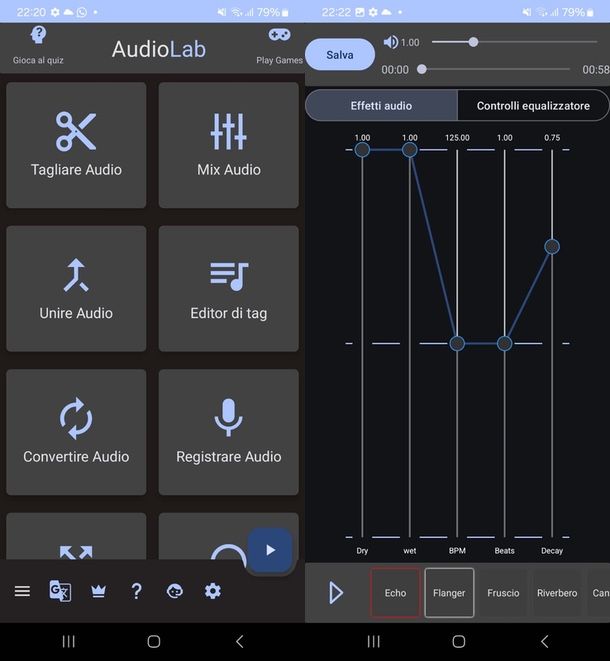This screenshot has width=610, height=661.
Task: Click the Dry label
Action: coord(362,551)
